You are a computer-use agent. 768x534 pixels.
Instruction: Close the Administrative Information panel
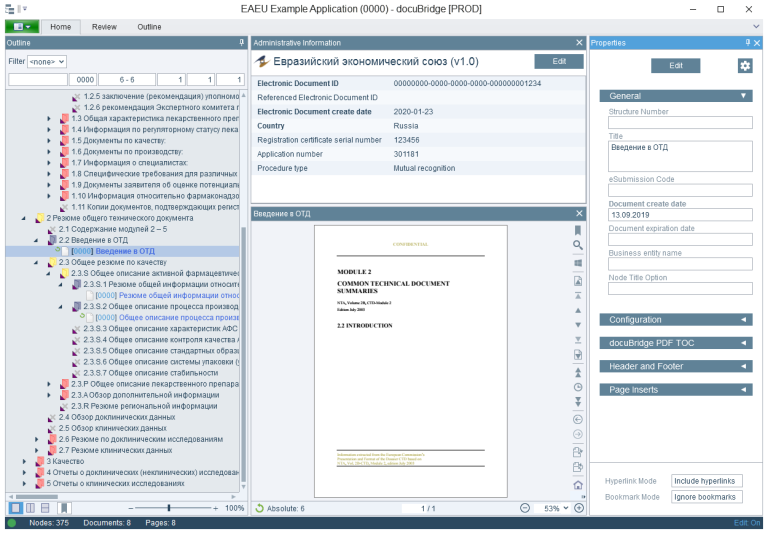click(579, 43)
